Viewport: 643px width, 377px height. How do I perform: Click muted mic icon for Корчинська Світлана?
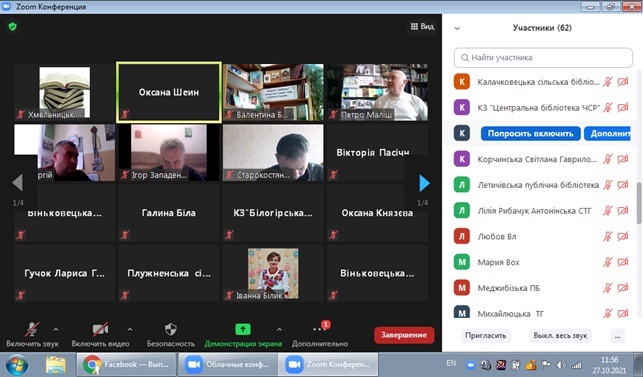tap(607, 159)
